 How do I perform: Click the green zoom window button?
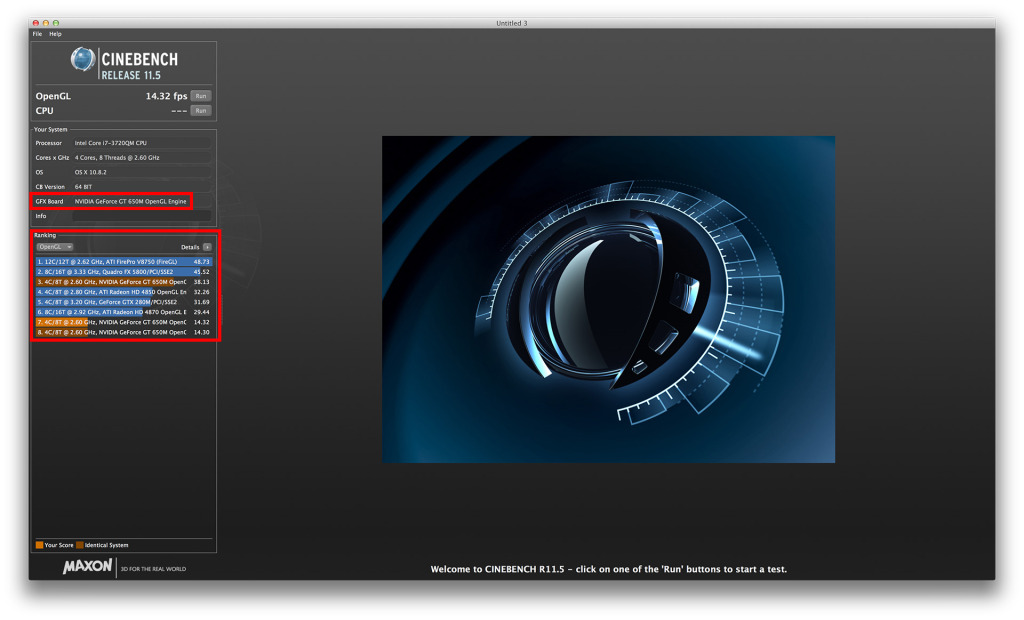56,23
